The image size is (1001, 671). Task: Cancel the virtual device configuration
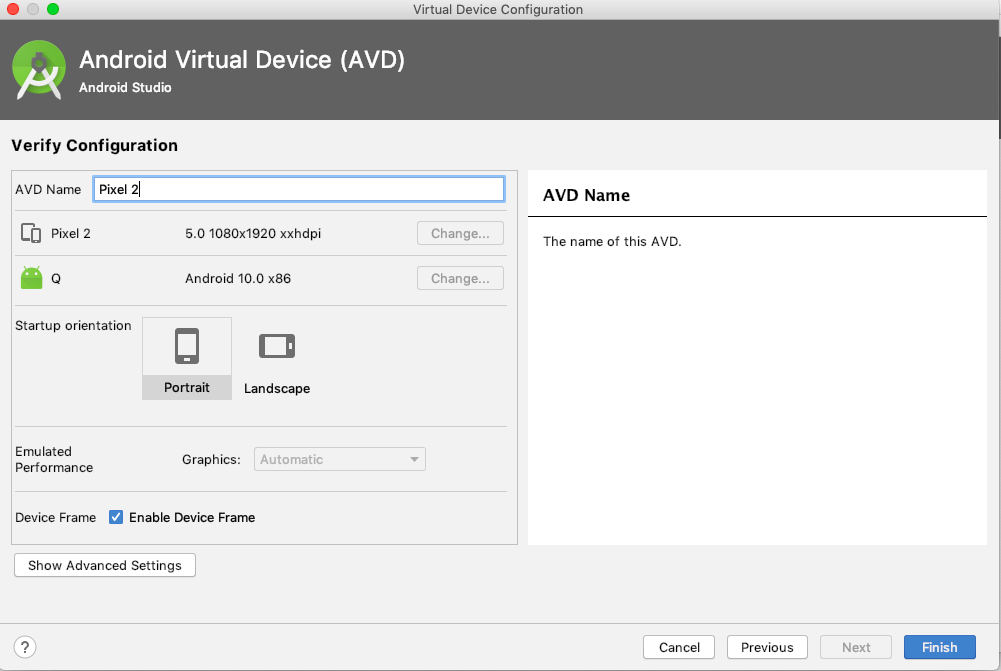pos(679,647)
